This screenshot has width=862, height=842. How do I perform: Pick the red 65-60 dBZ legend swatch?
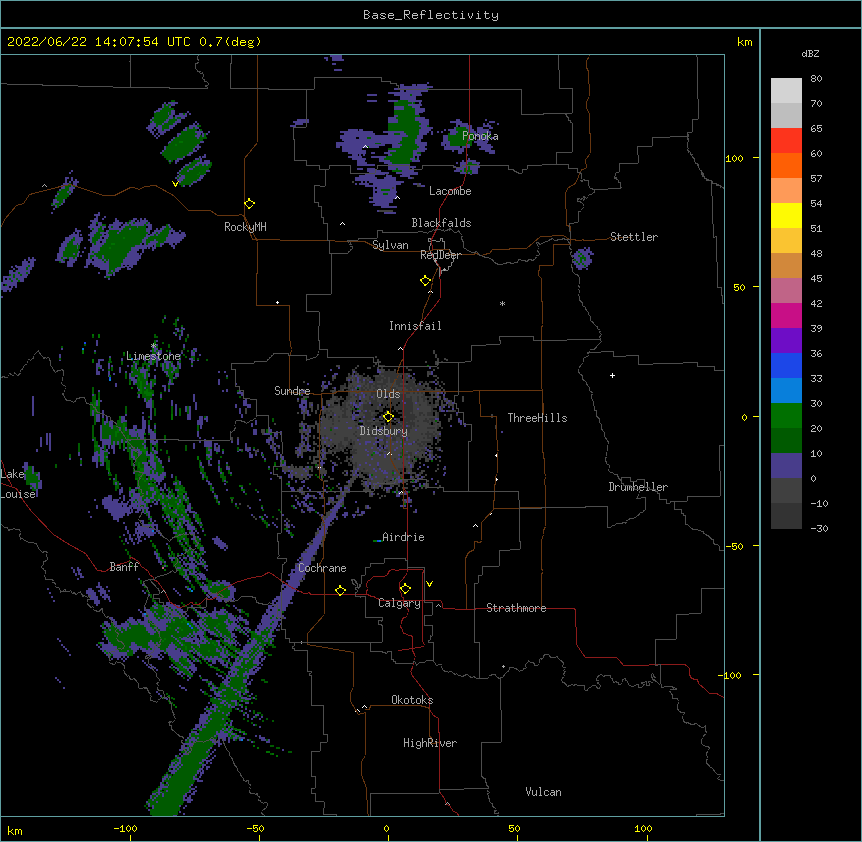coord(786,141)
